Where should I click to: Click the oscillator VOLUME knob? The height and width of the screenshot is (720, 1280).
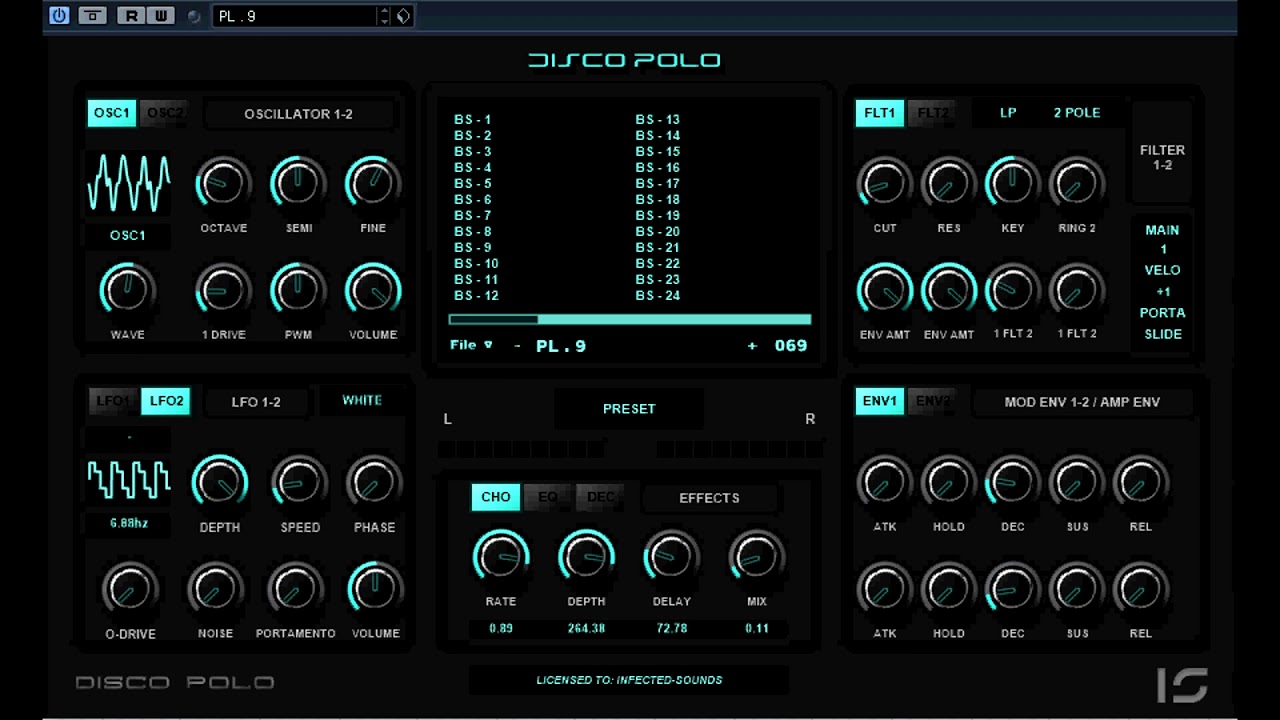pos(373,290)
